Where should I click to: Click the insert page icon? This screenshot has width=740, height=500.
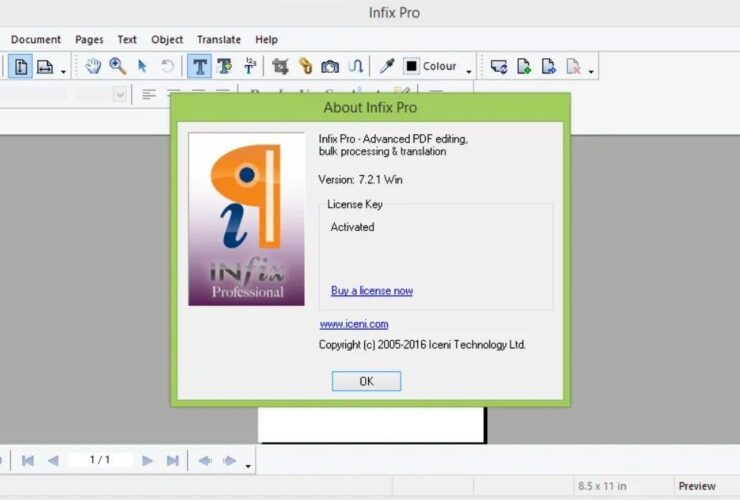click(524, 67)
